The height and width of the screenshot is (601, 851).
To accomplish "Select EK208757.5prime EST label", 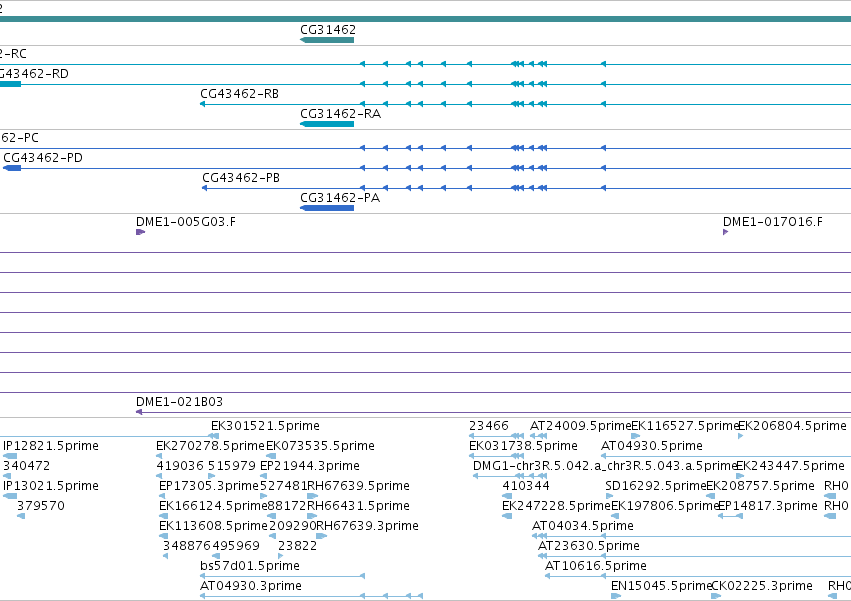I will click(x=760, y=486).
